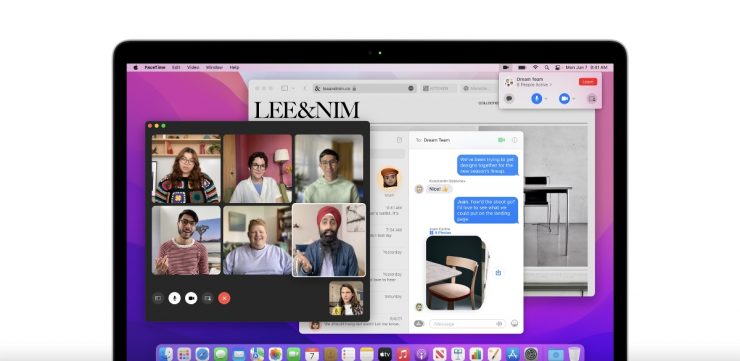Click the 'Nice!' message bubble

(x=438, y=189)
